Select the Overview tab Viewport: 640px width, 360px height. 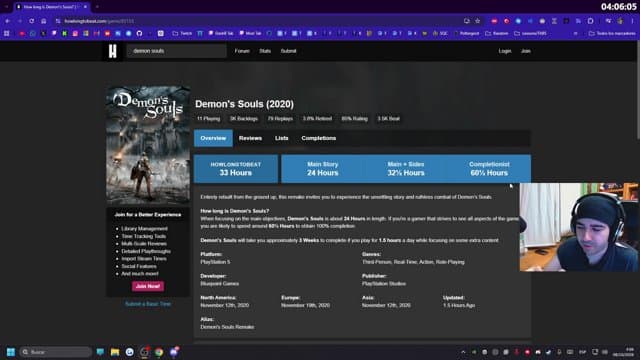213,138
